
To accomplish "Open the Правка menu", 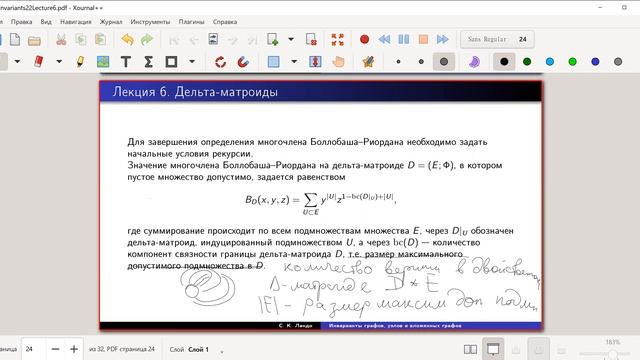I will tap(21, 22).
